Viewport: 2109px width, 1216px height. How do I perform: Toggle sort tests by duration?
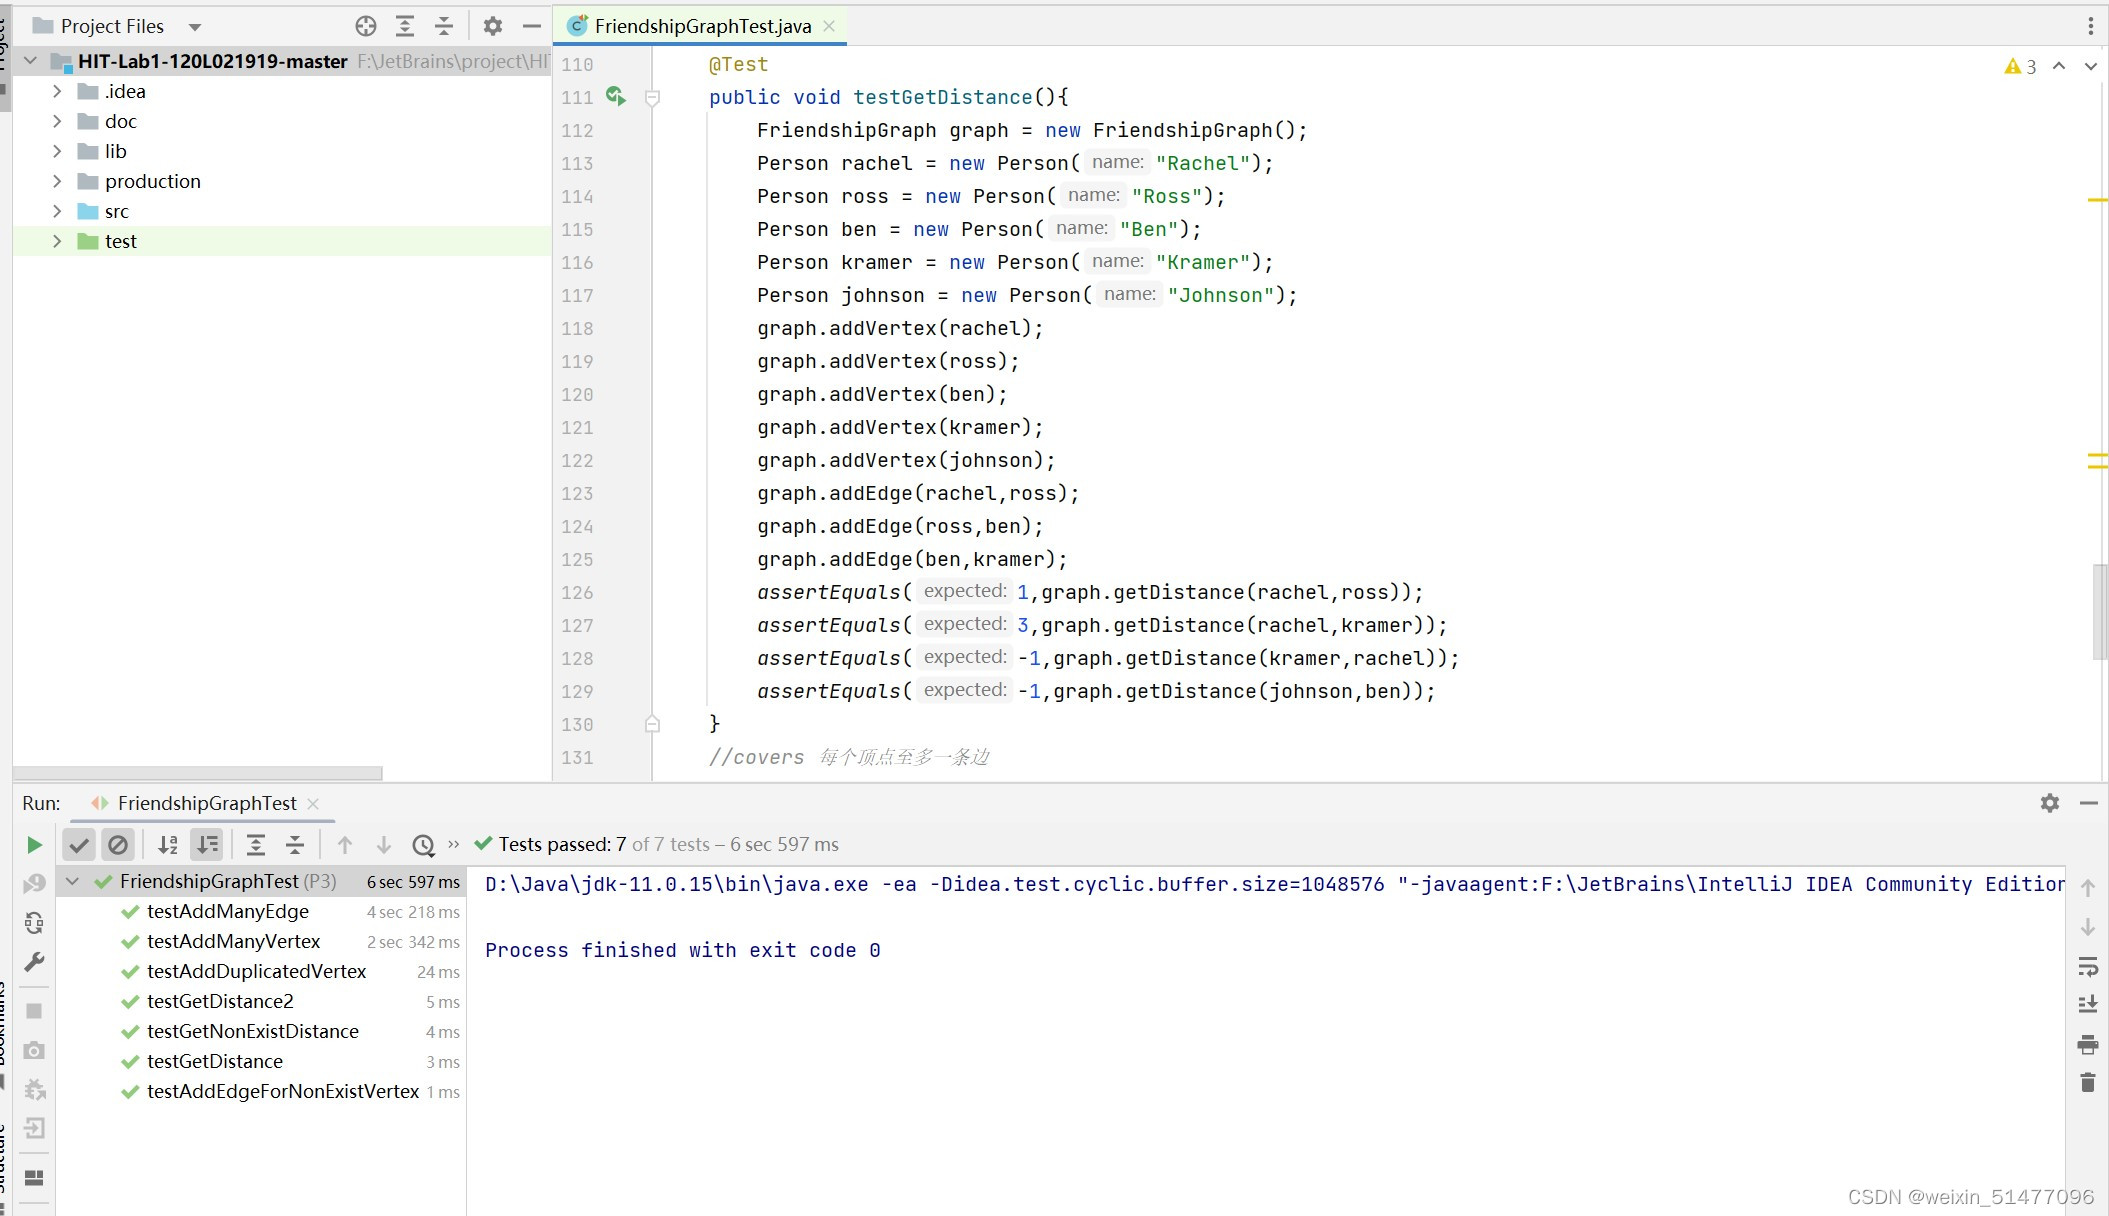click(x=207, y=845)
